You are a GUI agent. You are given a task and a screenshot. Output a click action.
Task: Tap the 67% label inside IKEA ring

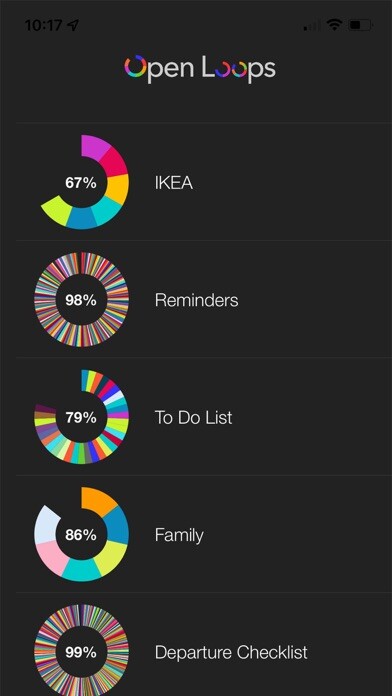click(81, 183)
